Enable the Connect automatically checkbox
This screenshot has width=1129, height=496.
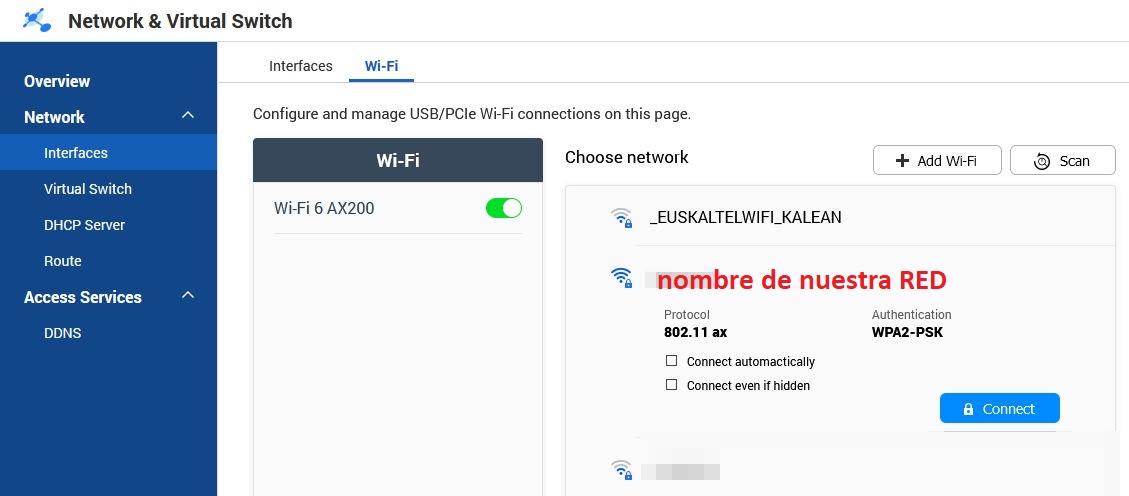tap(671, 361)
